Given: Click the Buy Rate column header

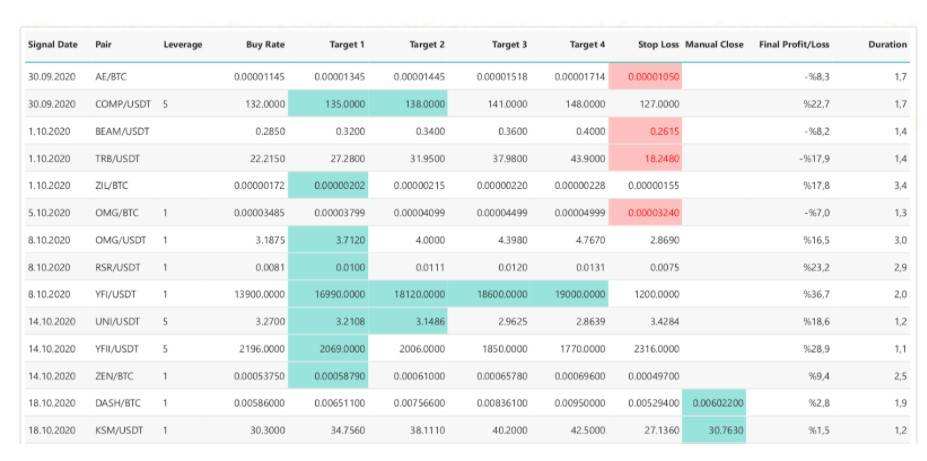Looking at the screenshot, I should point(266,45).
